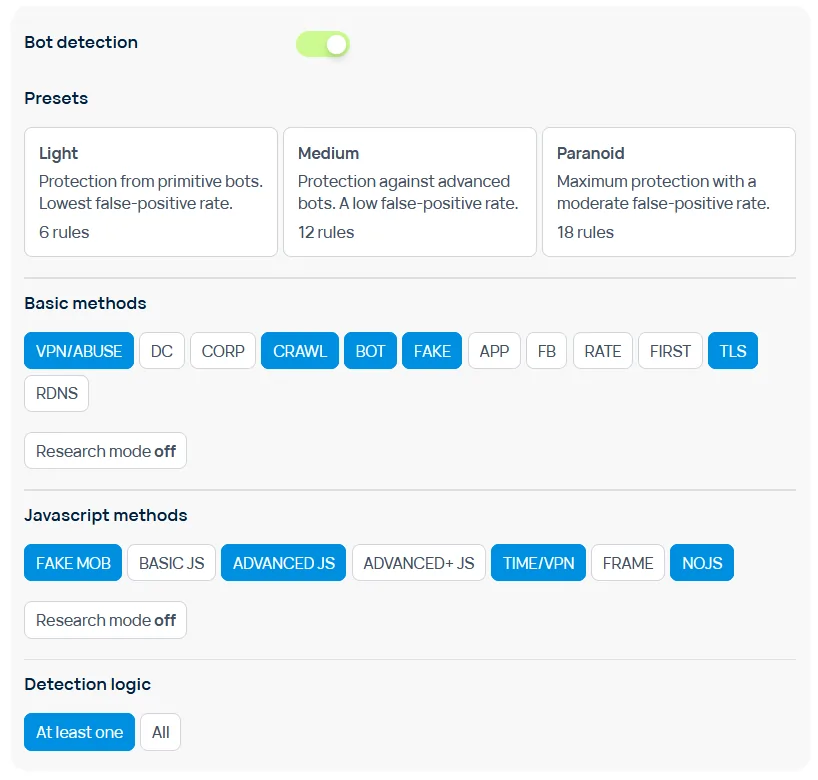The image size is (818, 780).
Task: Turn off the Bot detection switch
Action: pyautogui.click(x=322, y=44)
